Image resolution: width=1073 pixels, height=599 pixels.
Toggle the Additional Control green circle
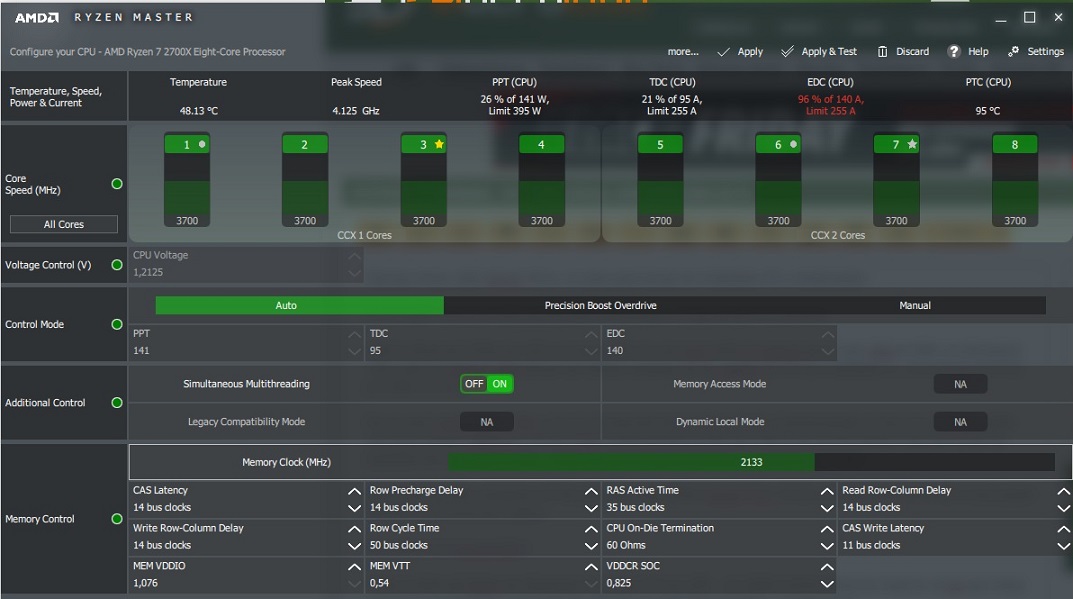[117, 403]
